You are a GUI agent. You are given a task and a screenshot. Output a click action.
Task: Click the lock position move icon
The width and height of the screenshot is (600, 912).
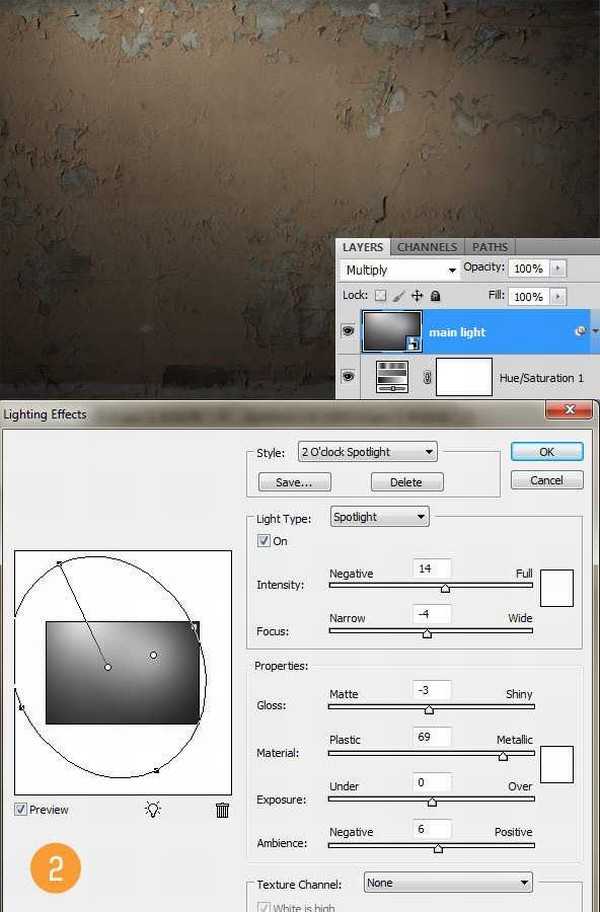(x=416, y=296)
